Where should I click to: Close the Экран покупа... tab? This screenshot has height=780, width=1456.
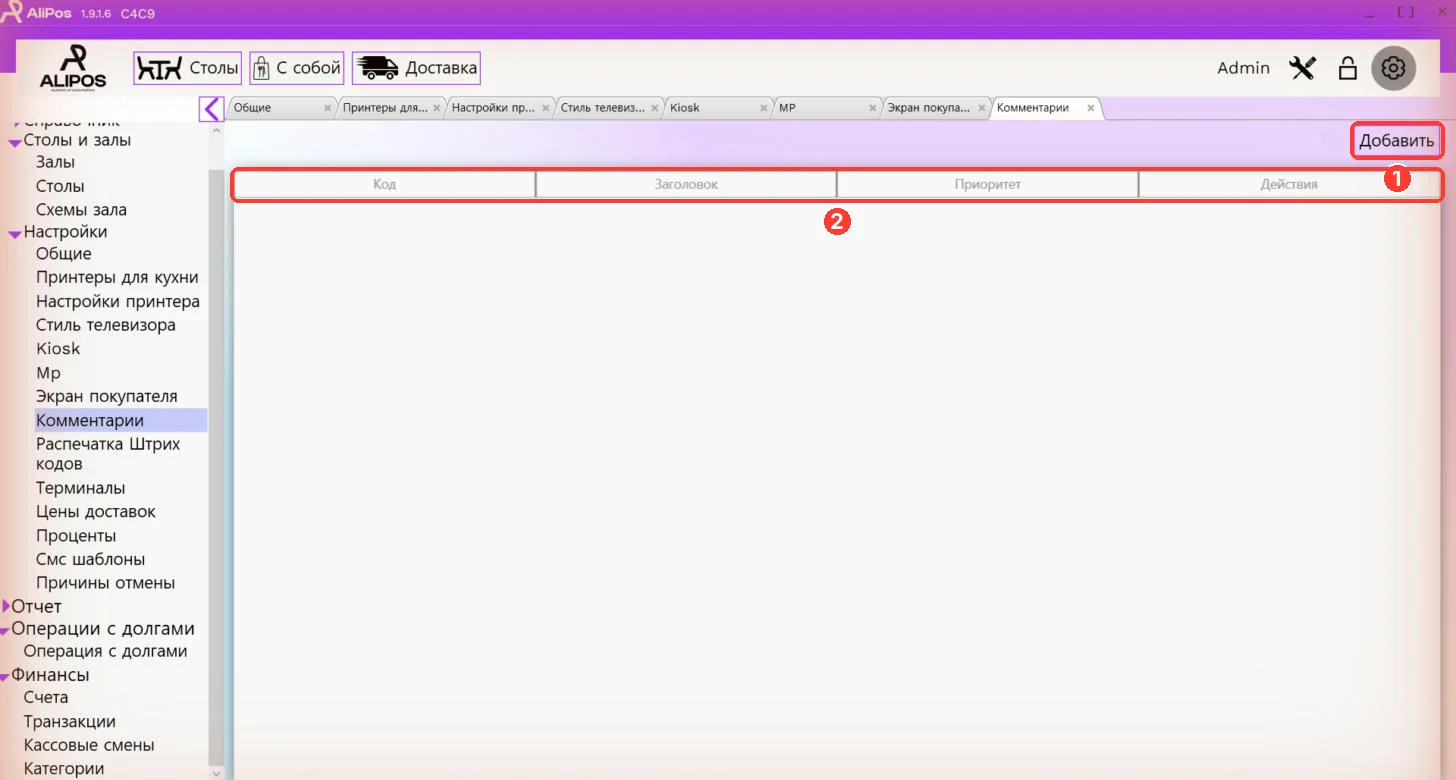(x=982, y=108)
